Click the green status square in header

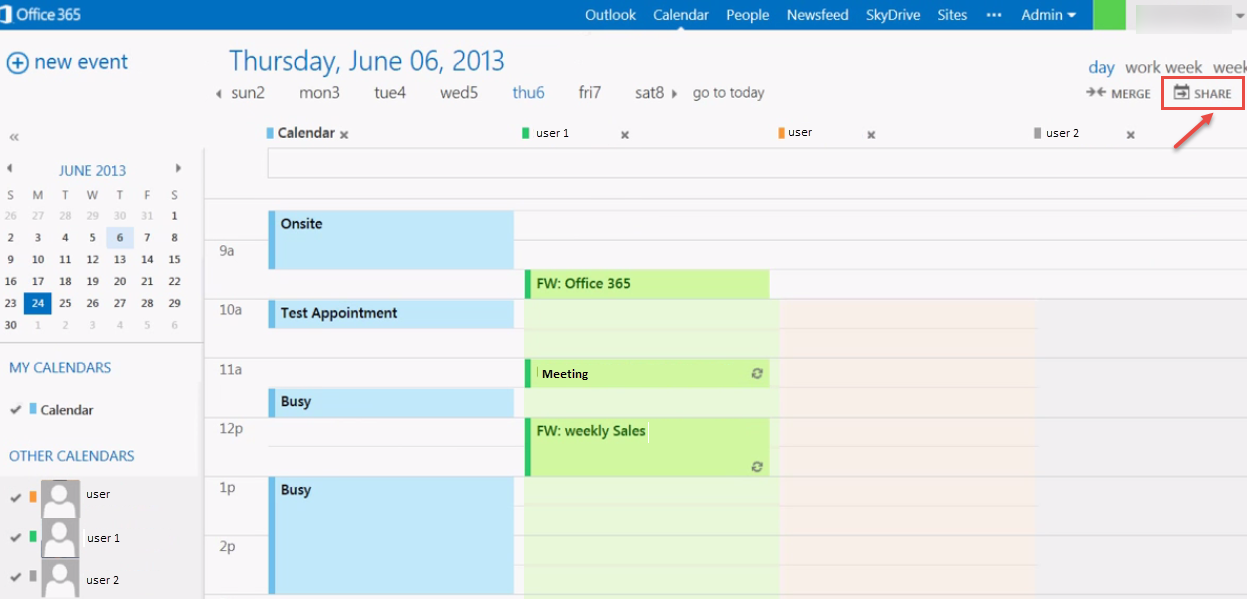1108,15
